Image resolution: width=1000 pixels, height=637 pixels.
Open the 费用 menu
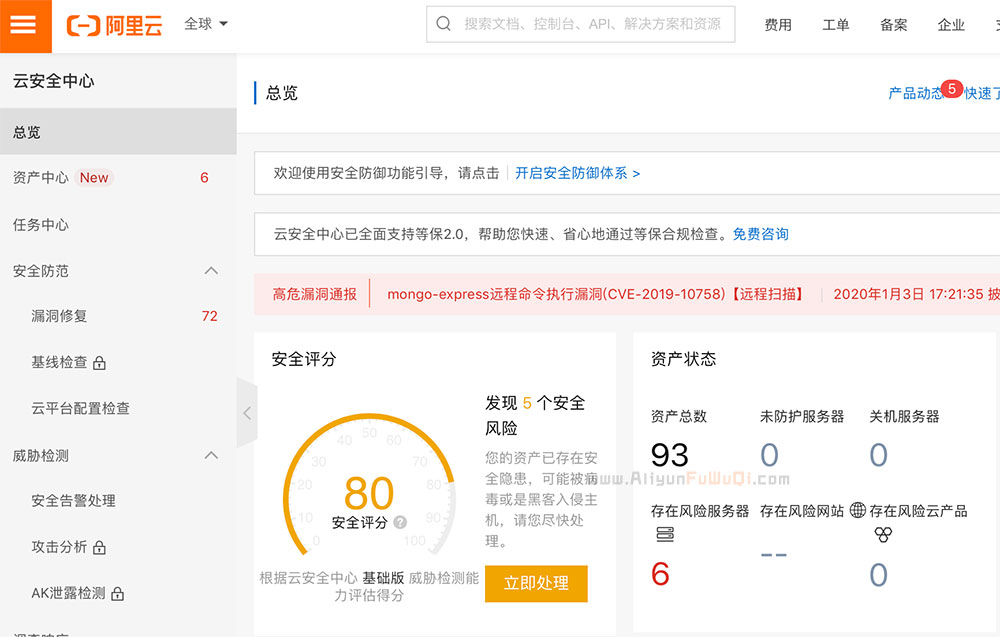coord(778,25)
